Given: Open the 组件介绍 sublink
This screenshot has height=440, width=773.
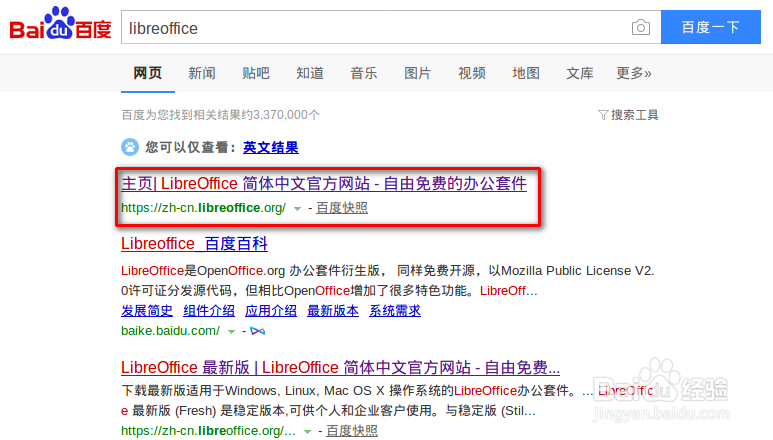Looking at the screenshot, I should click(209, 310).
